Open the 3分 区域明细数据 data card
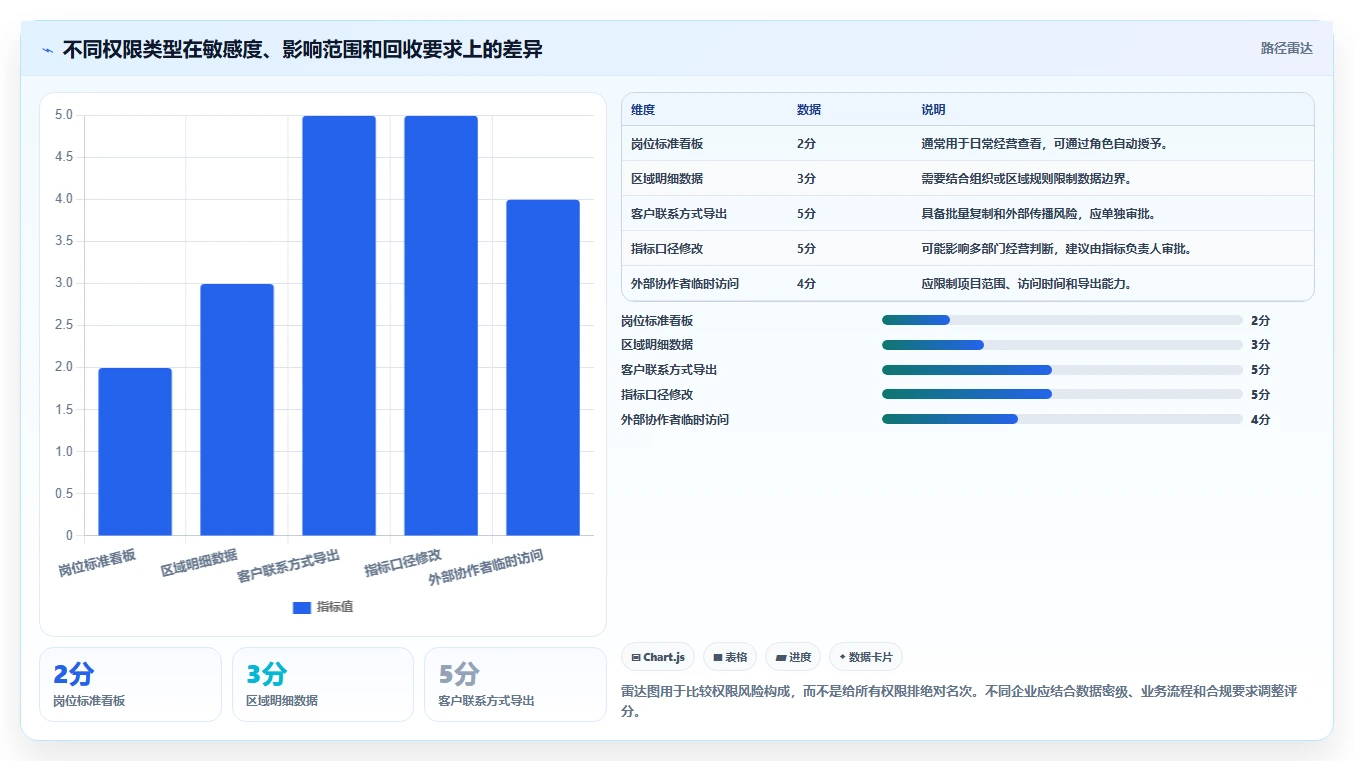This screenshot has width=1354, height=761. click(323, 684)
